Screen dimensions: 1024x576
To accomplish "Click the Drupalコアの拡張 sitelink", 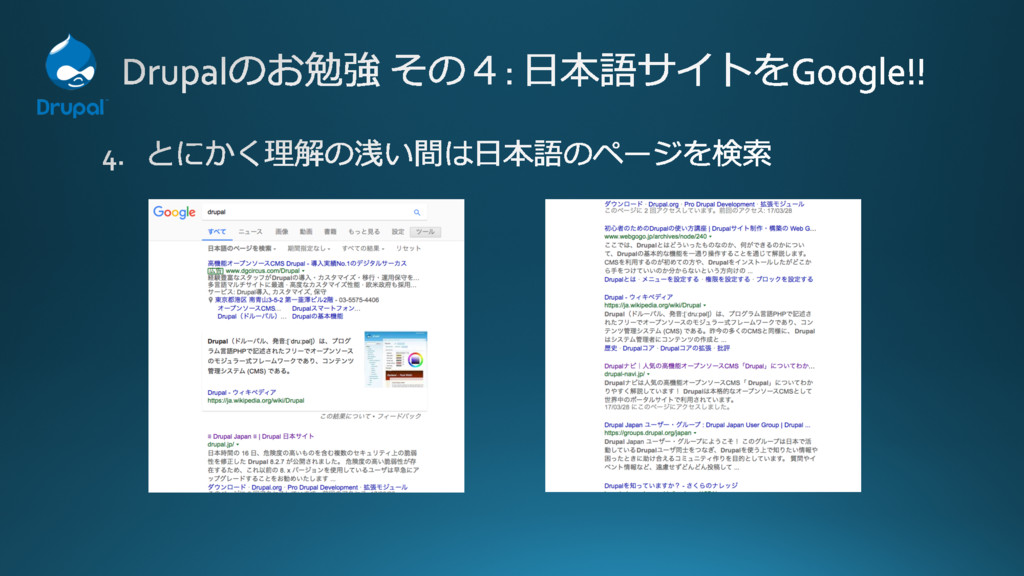I will click(x=686, y=349).
